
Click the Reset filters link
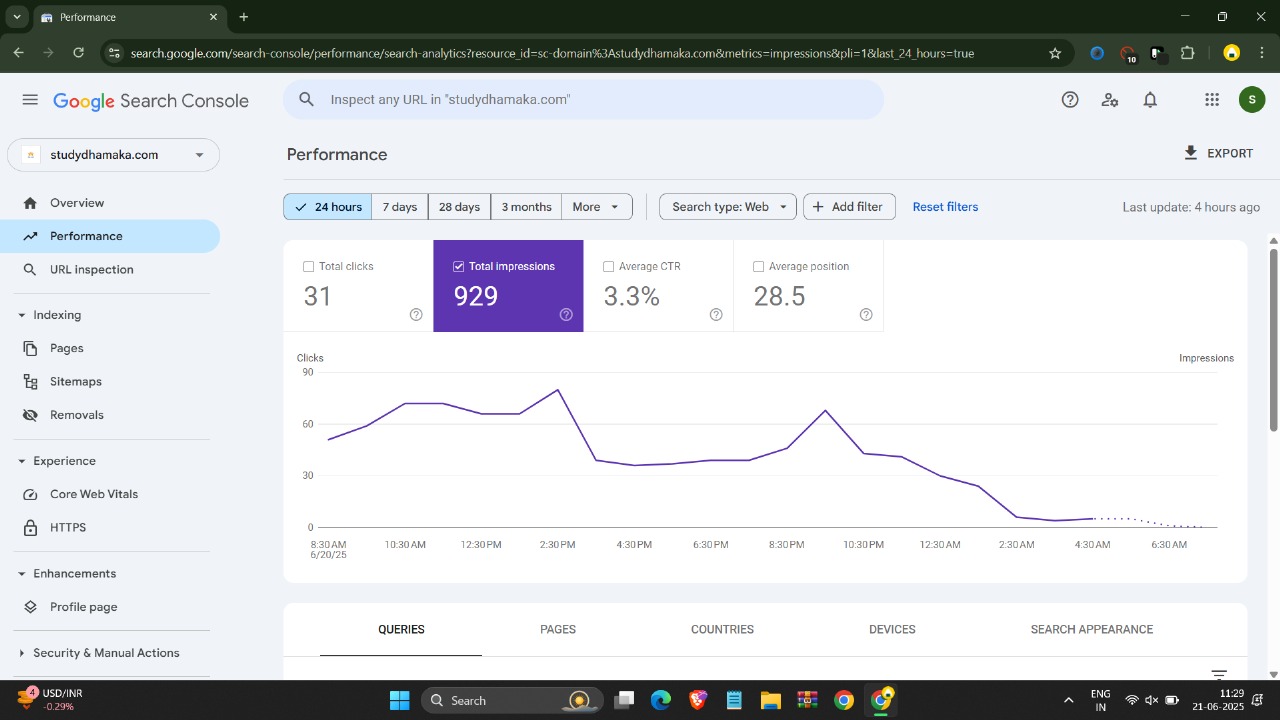tap(945, 207)
